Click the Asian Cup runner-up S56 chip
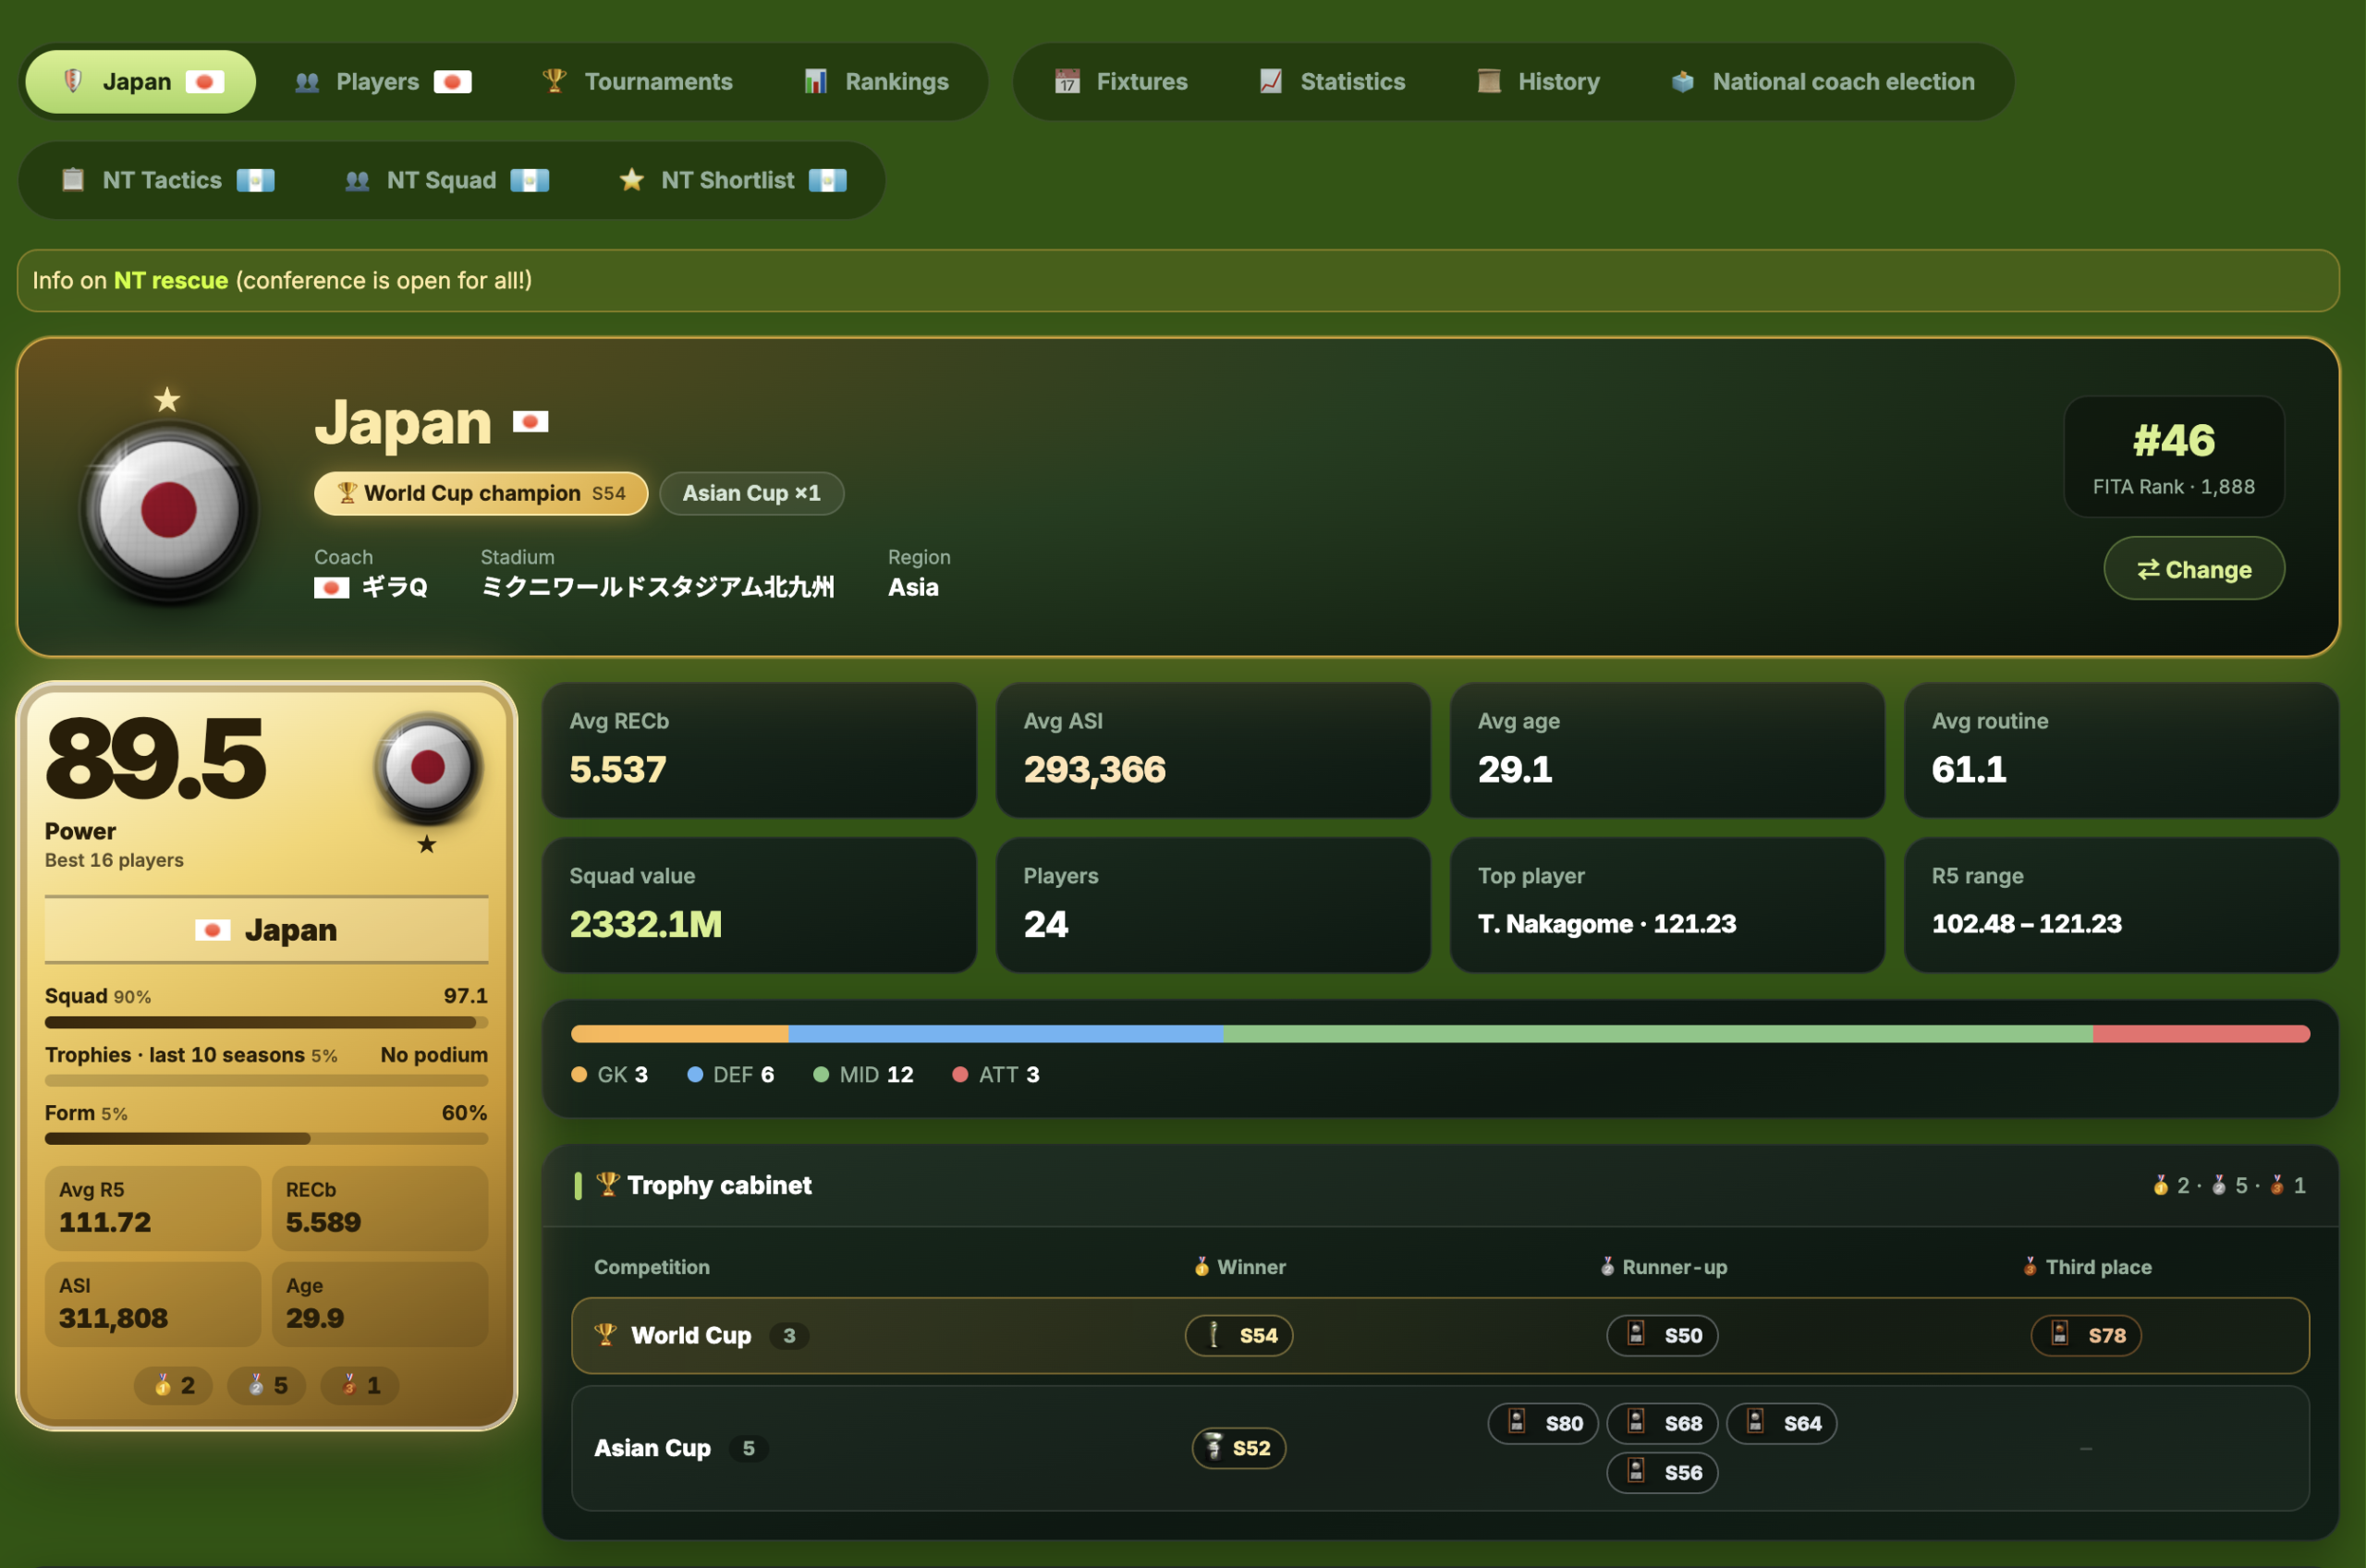 pyautogui.click(x=1662, y=1472)
